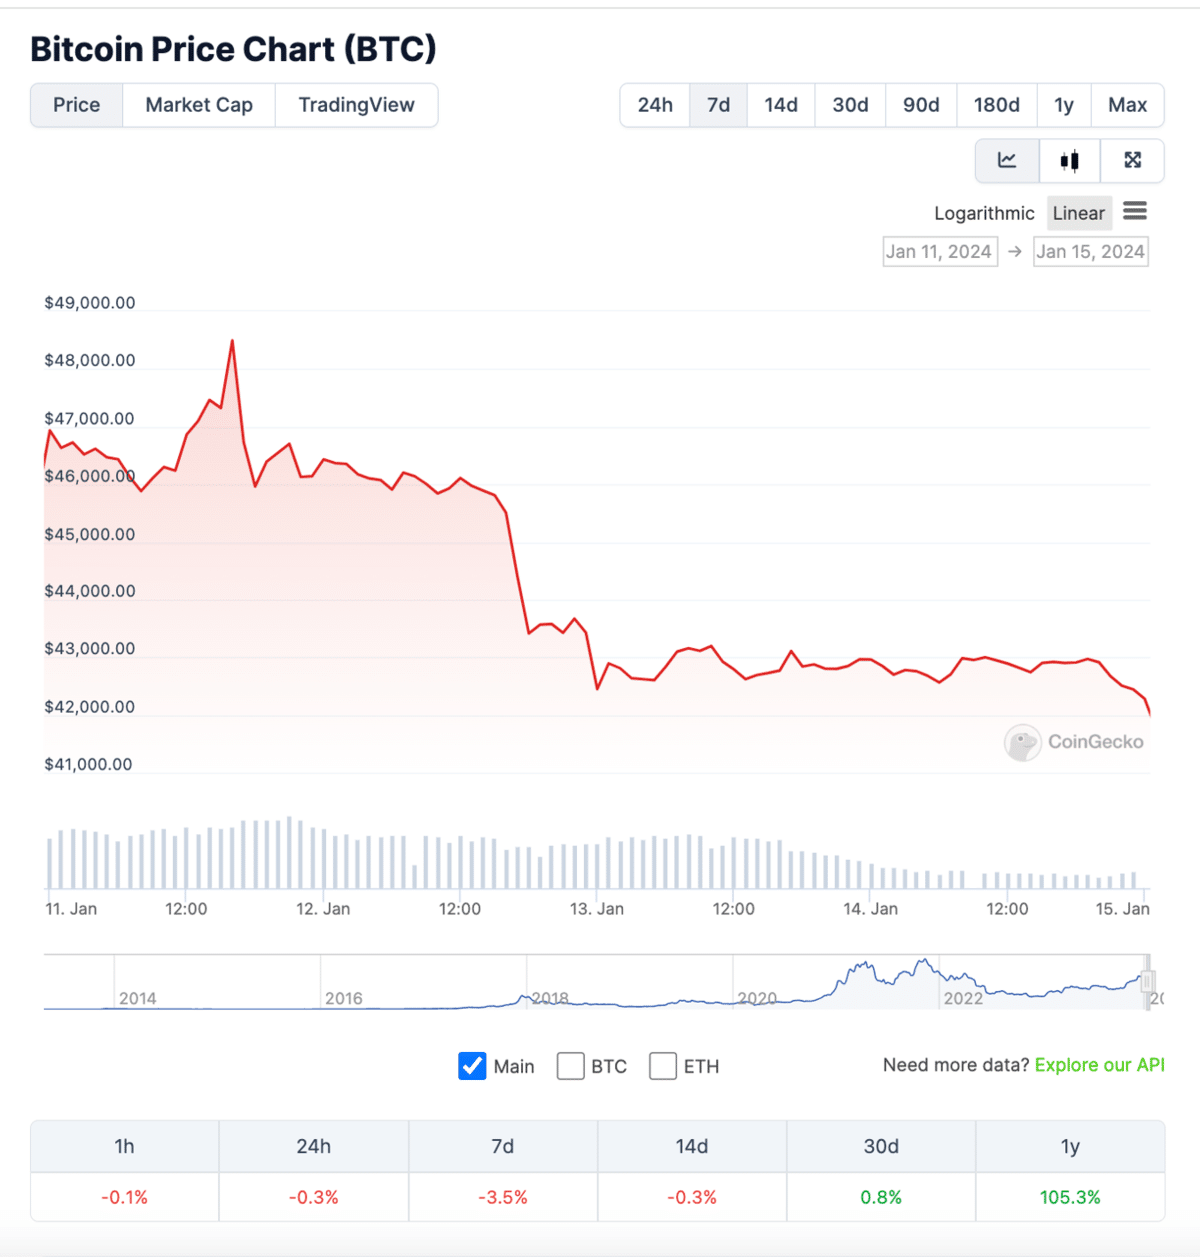Follow the Explore our API link
This screenshot has width=1200, height=1257.
click(x=1098, y=1065)
